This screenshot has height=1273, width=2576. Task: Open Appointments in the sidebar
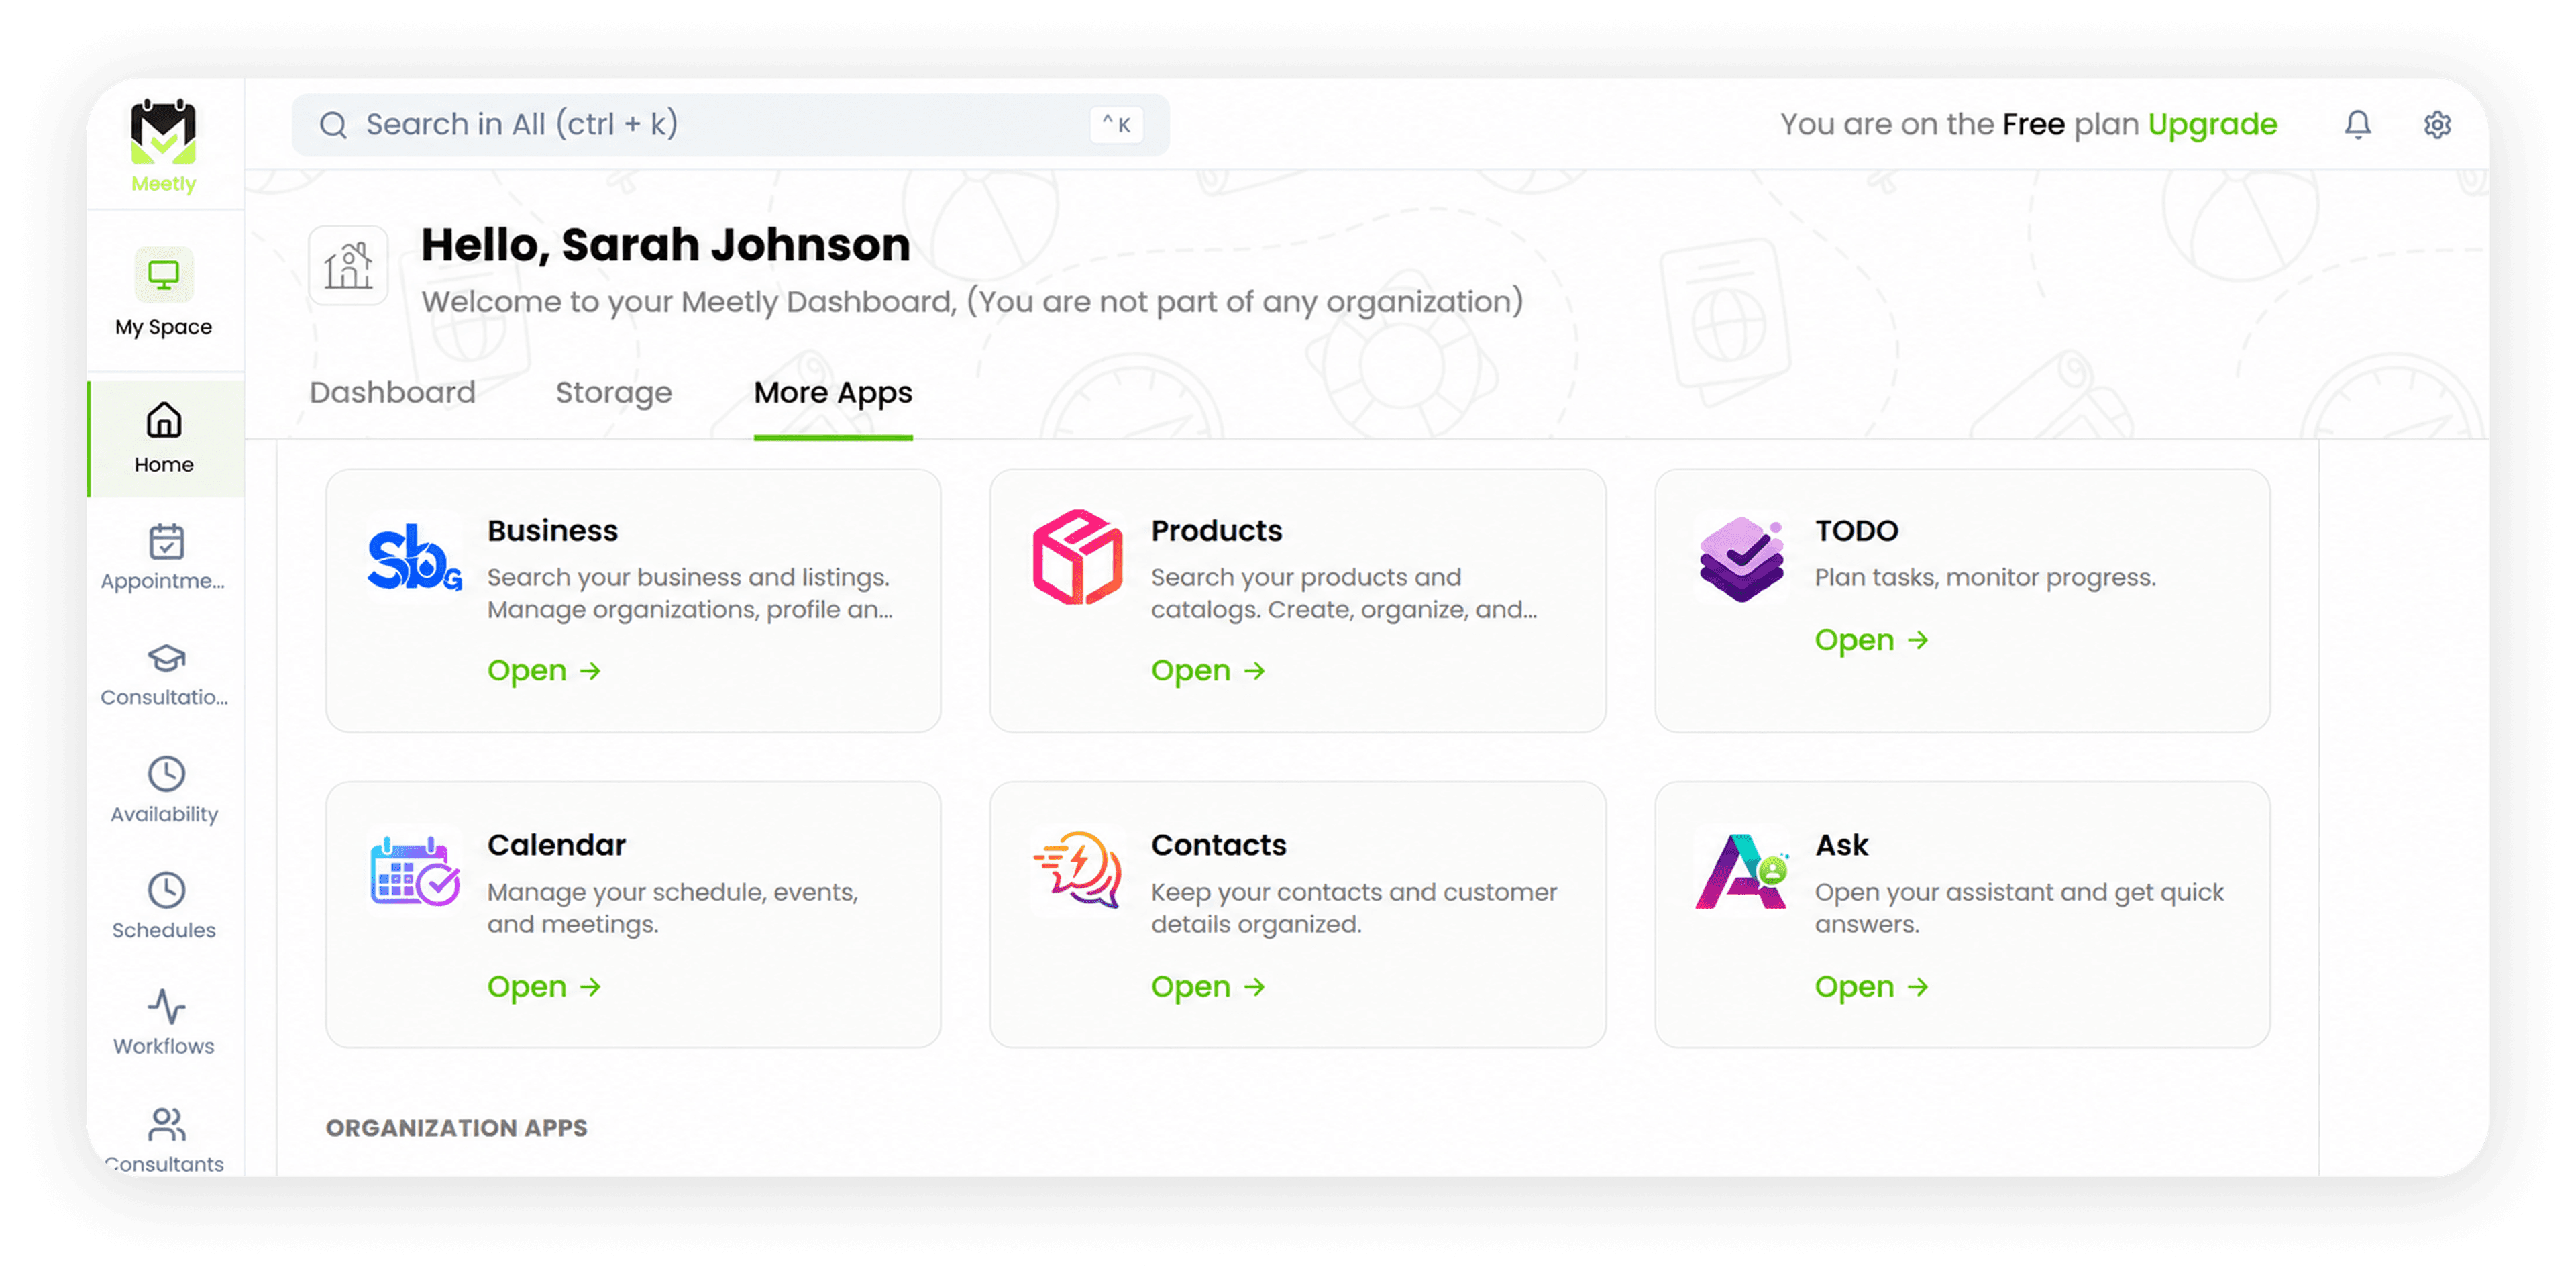pyautogui.click(x=164, y=558)
